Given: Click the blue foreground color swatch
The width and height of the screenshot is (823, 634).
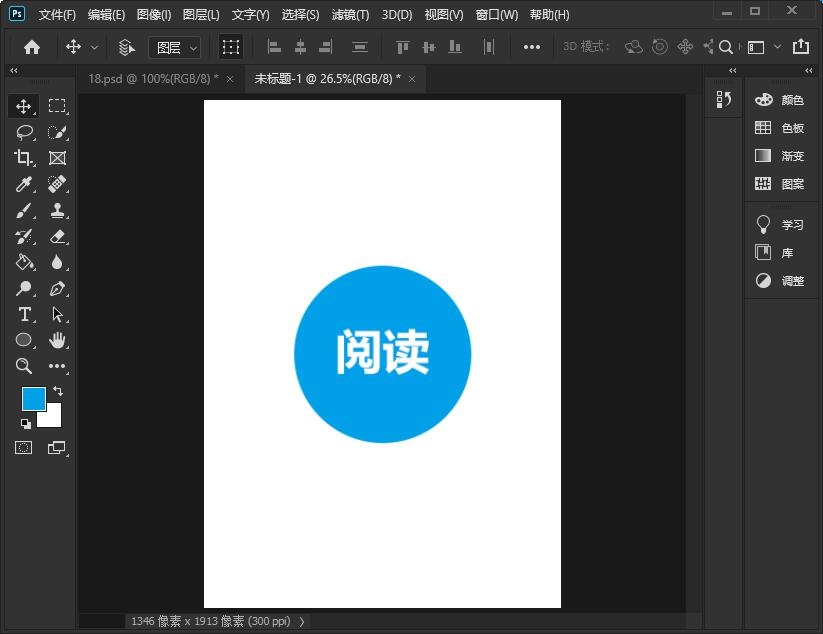Looking at the screenshot, I should coord(33,397).
